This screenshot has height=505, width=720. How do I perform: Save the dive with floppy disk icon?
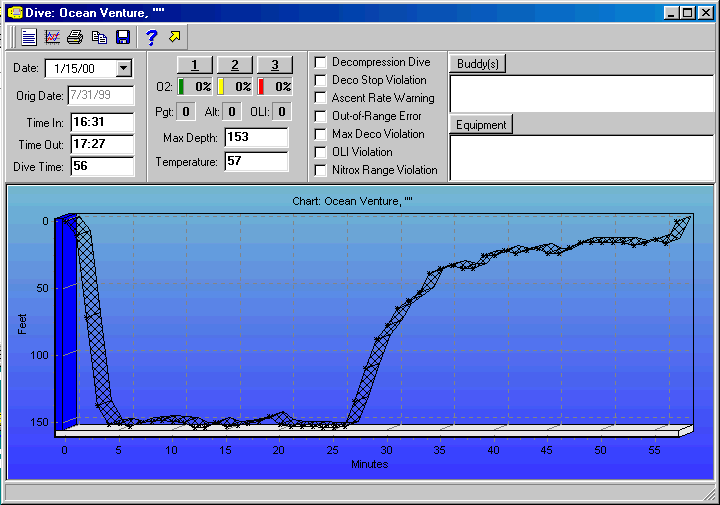point(122,37)
